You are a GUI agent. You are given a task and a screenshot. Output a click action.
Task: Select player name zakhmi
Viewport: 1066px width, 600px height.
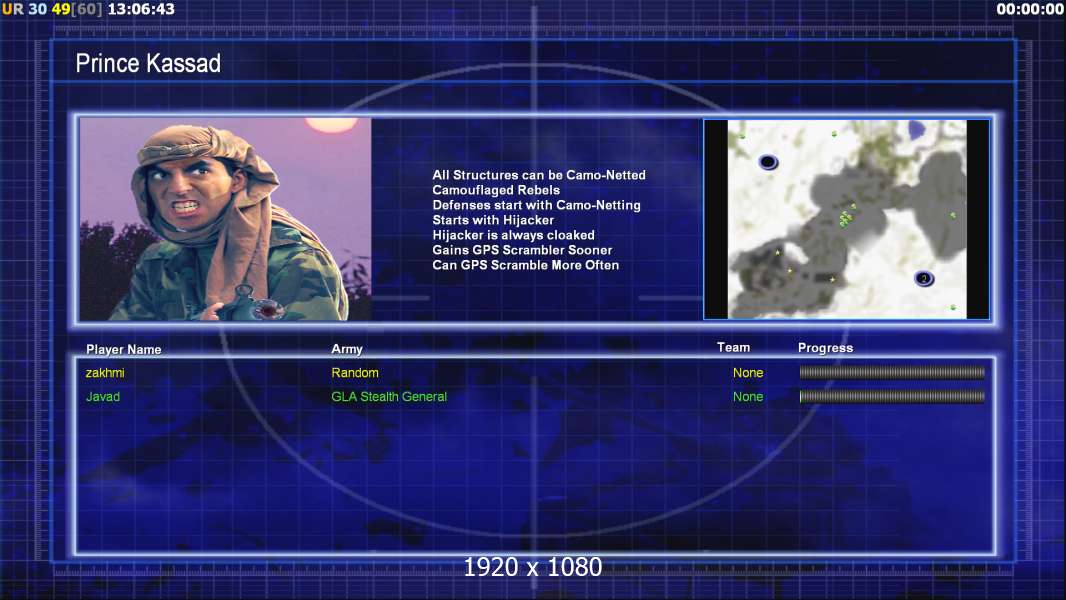tap(105, 372)
